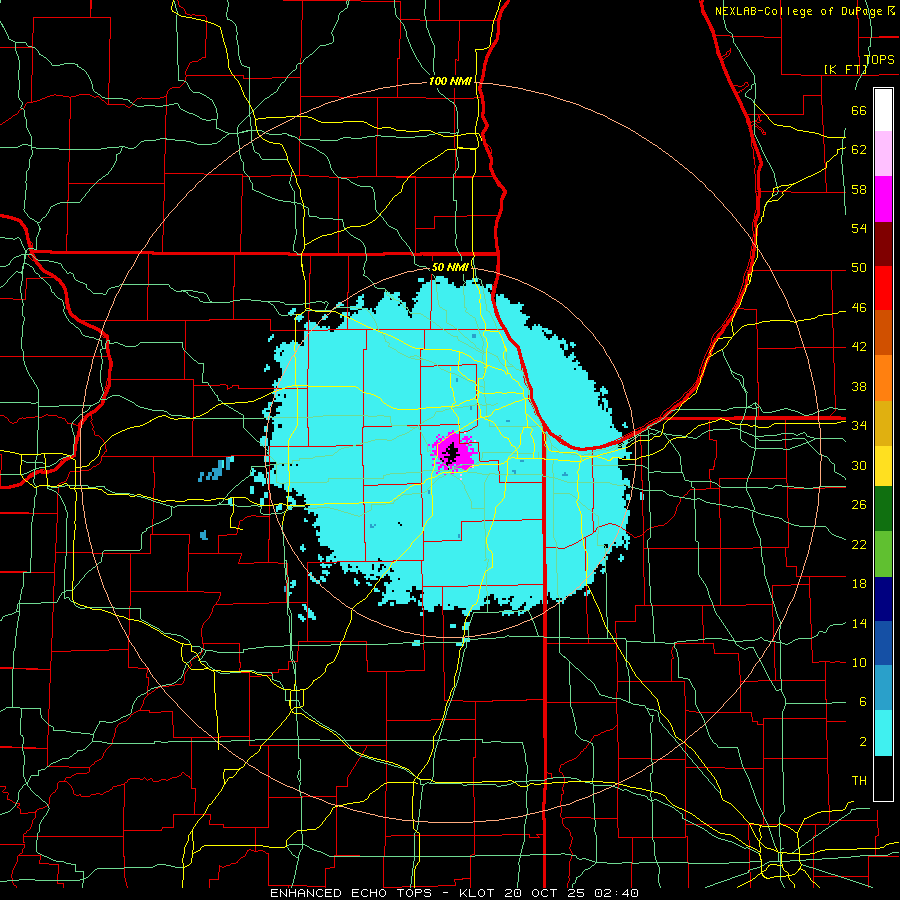Click the KLOT station identifier

click(x=478, y=893)
